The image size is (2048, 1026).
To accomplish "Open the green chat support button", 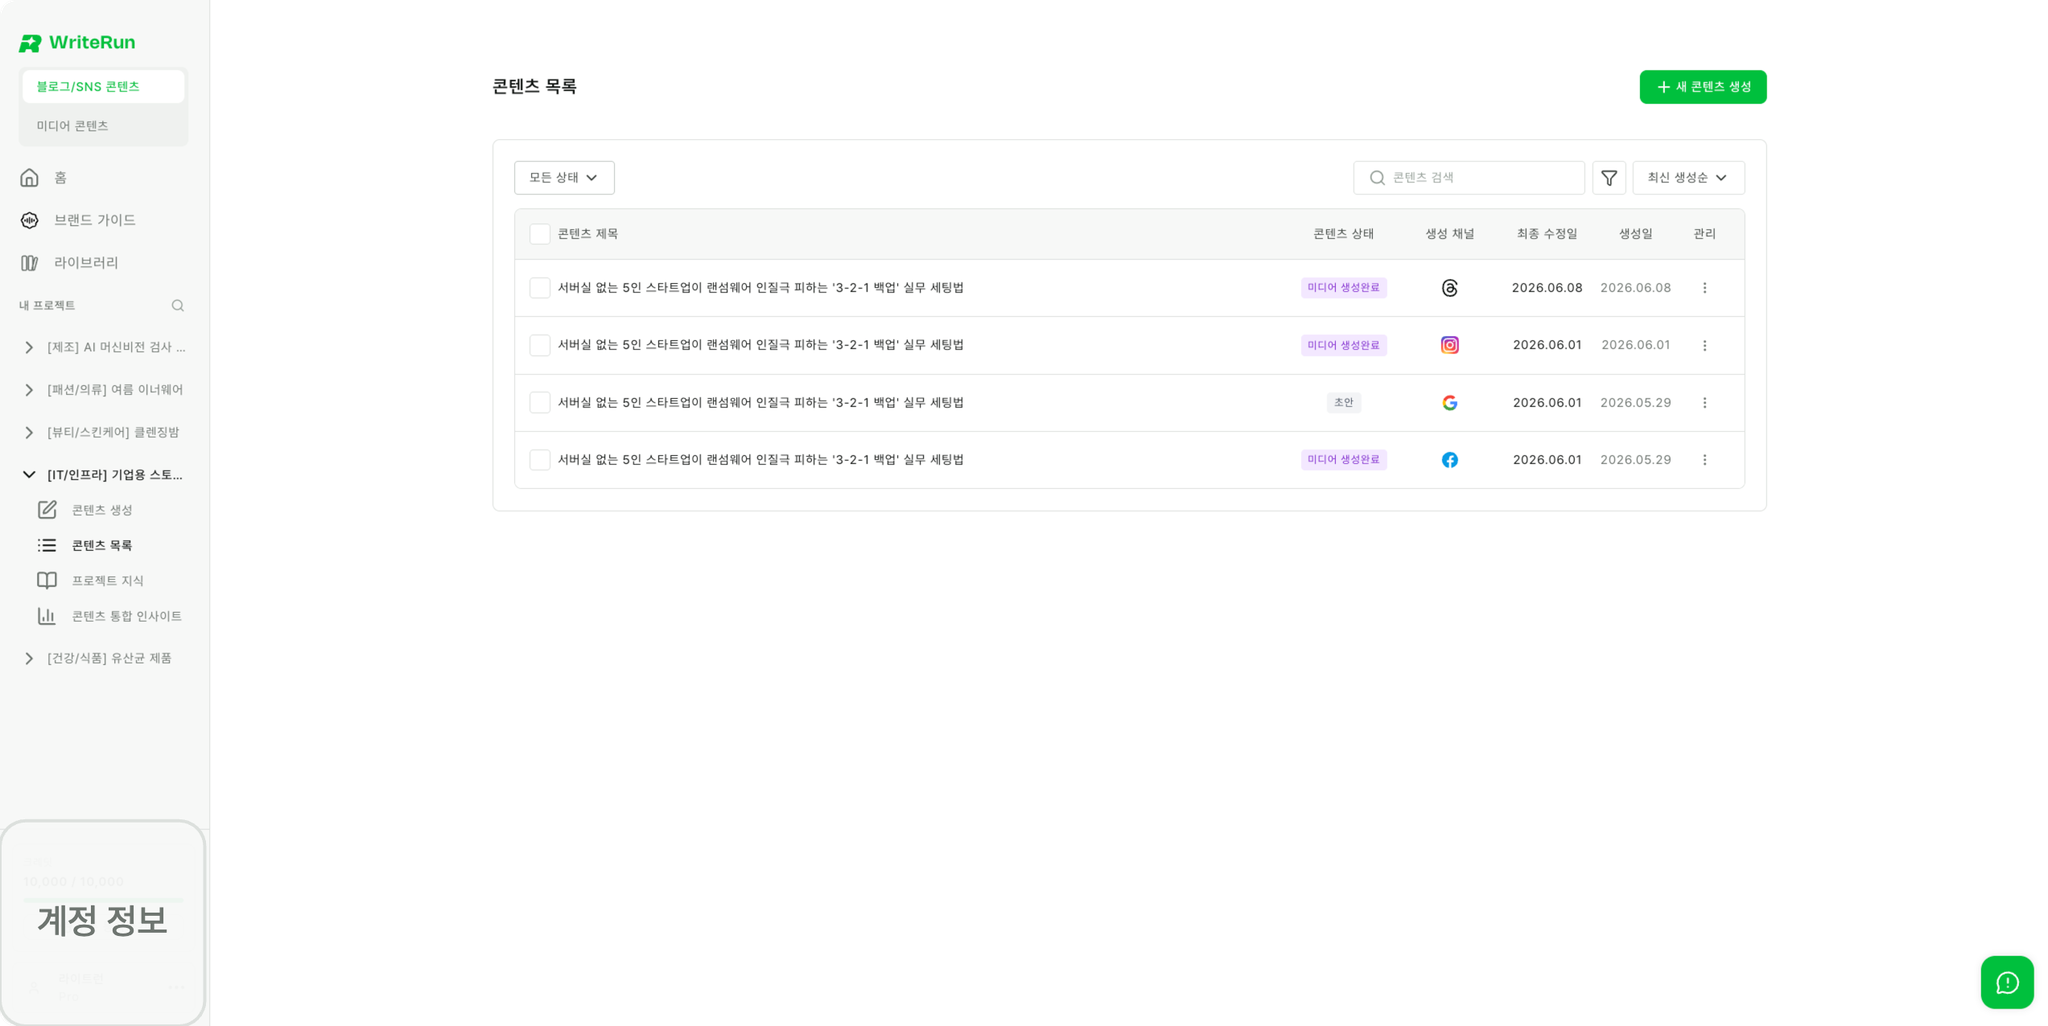I will tap(2007, 983).
